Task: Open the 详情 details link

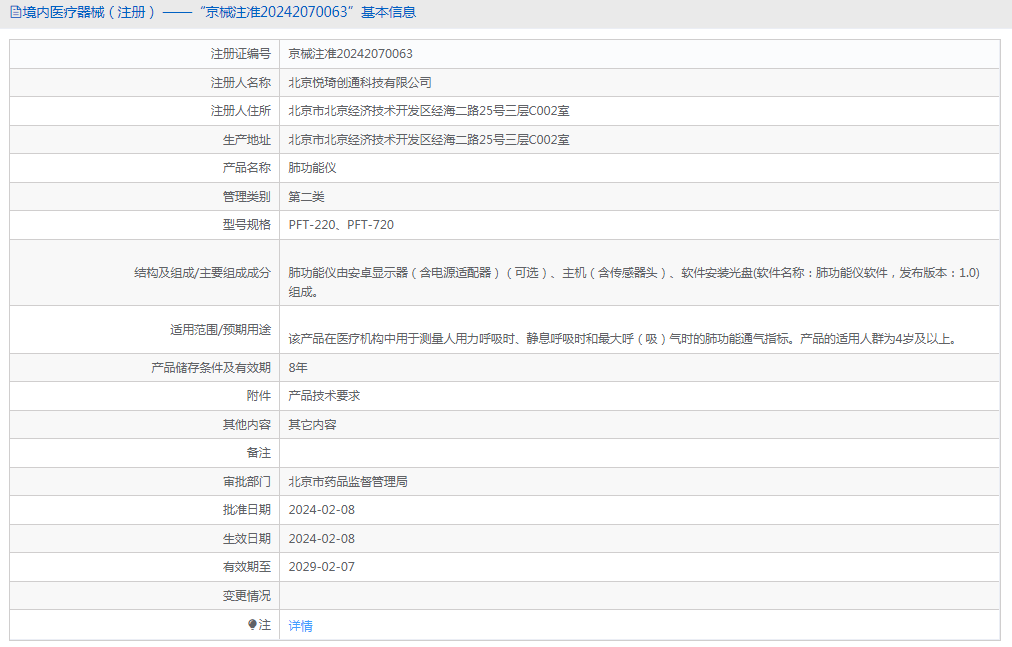Action: 300,626
